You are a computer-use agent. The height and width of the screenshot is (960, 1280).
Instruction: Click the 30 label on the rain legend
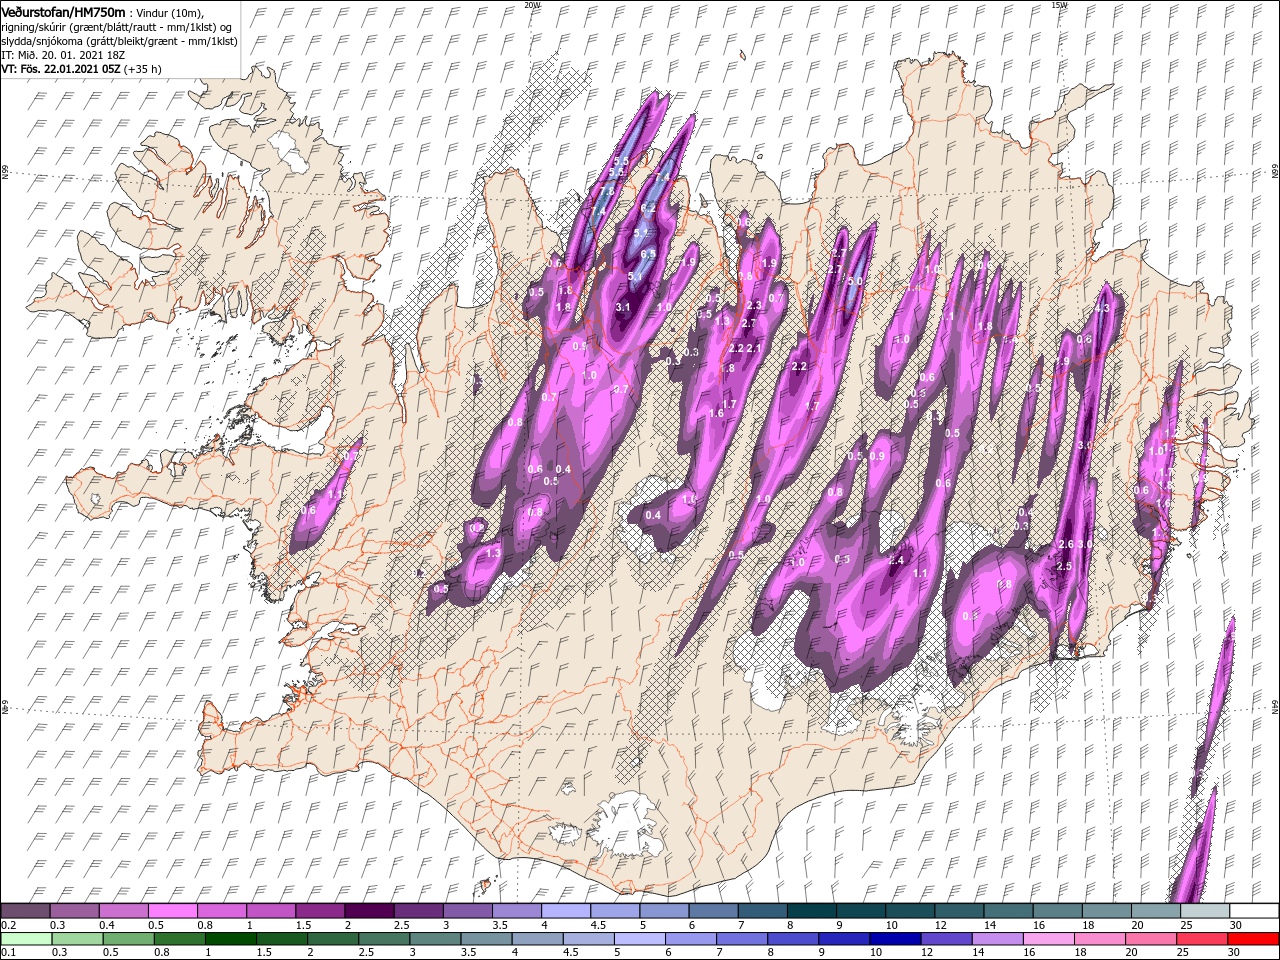[x=1232, y=953]
